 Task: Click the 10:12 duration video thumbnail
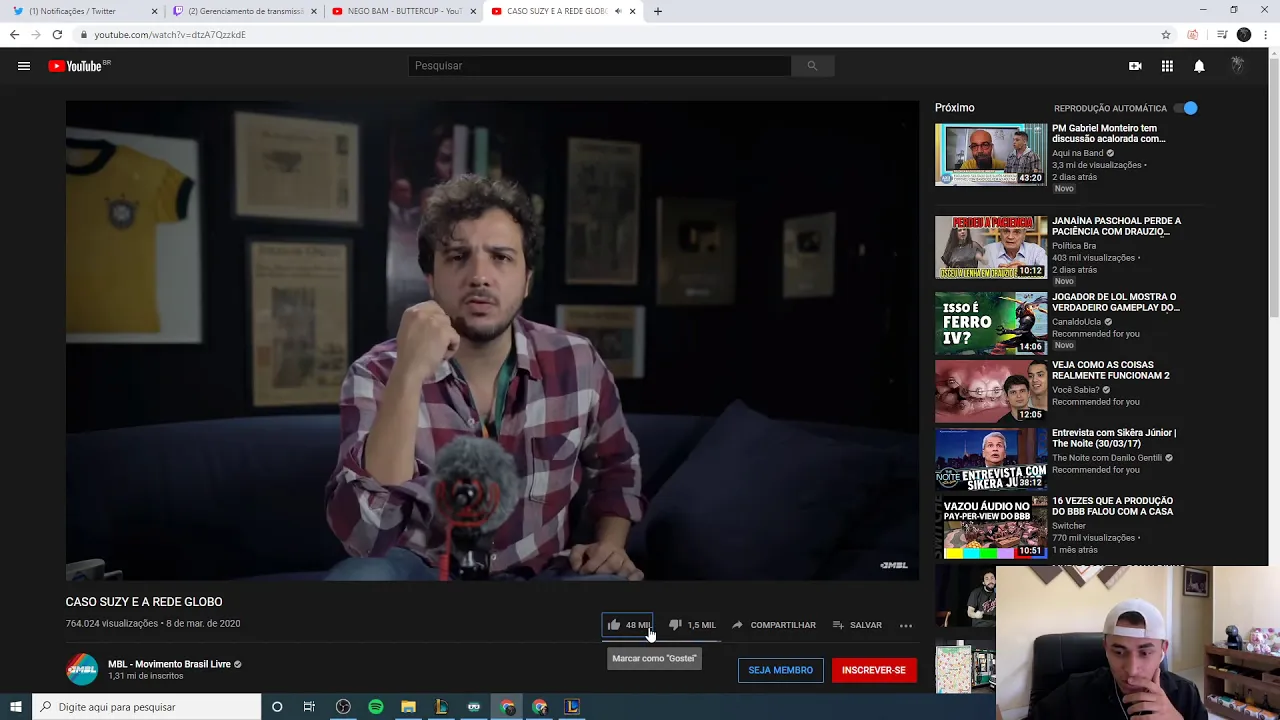991,247
